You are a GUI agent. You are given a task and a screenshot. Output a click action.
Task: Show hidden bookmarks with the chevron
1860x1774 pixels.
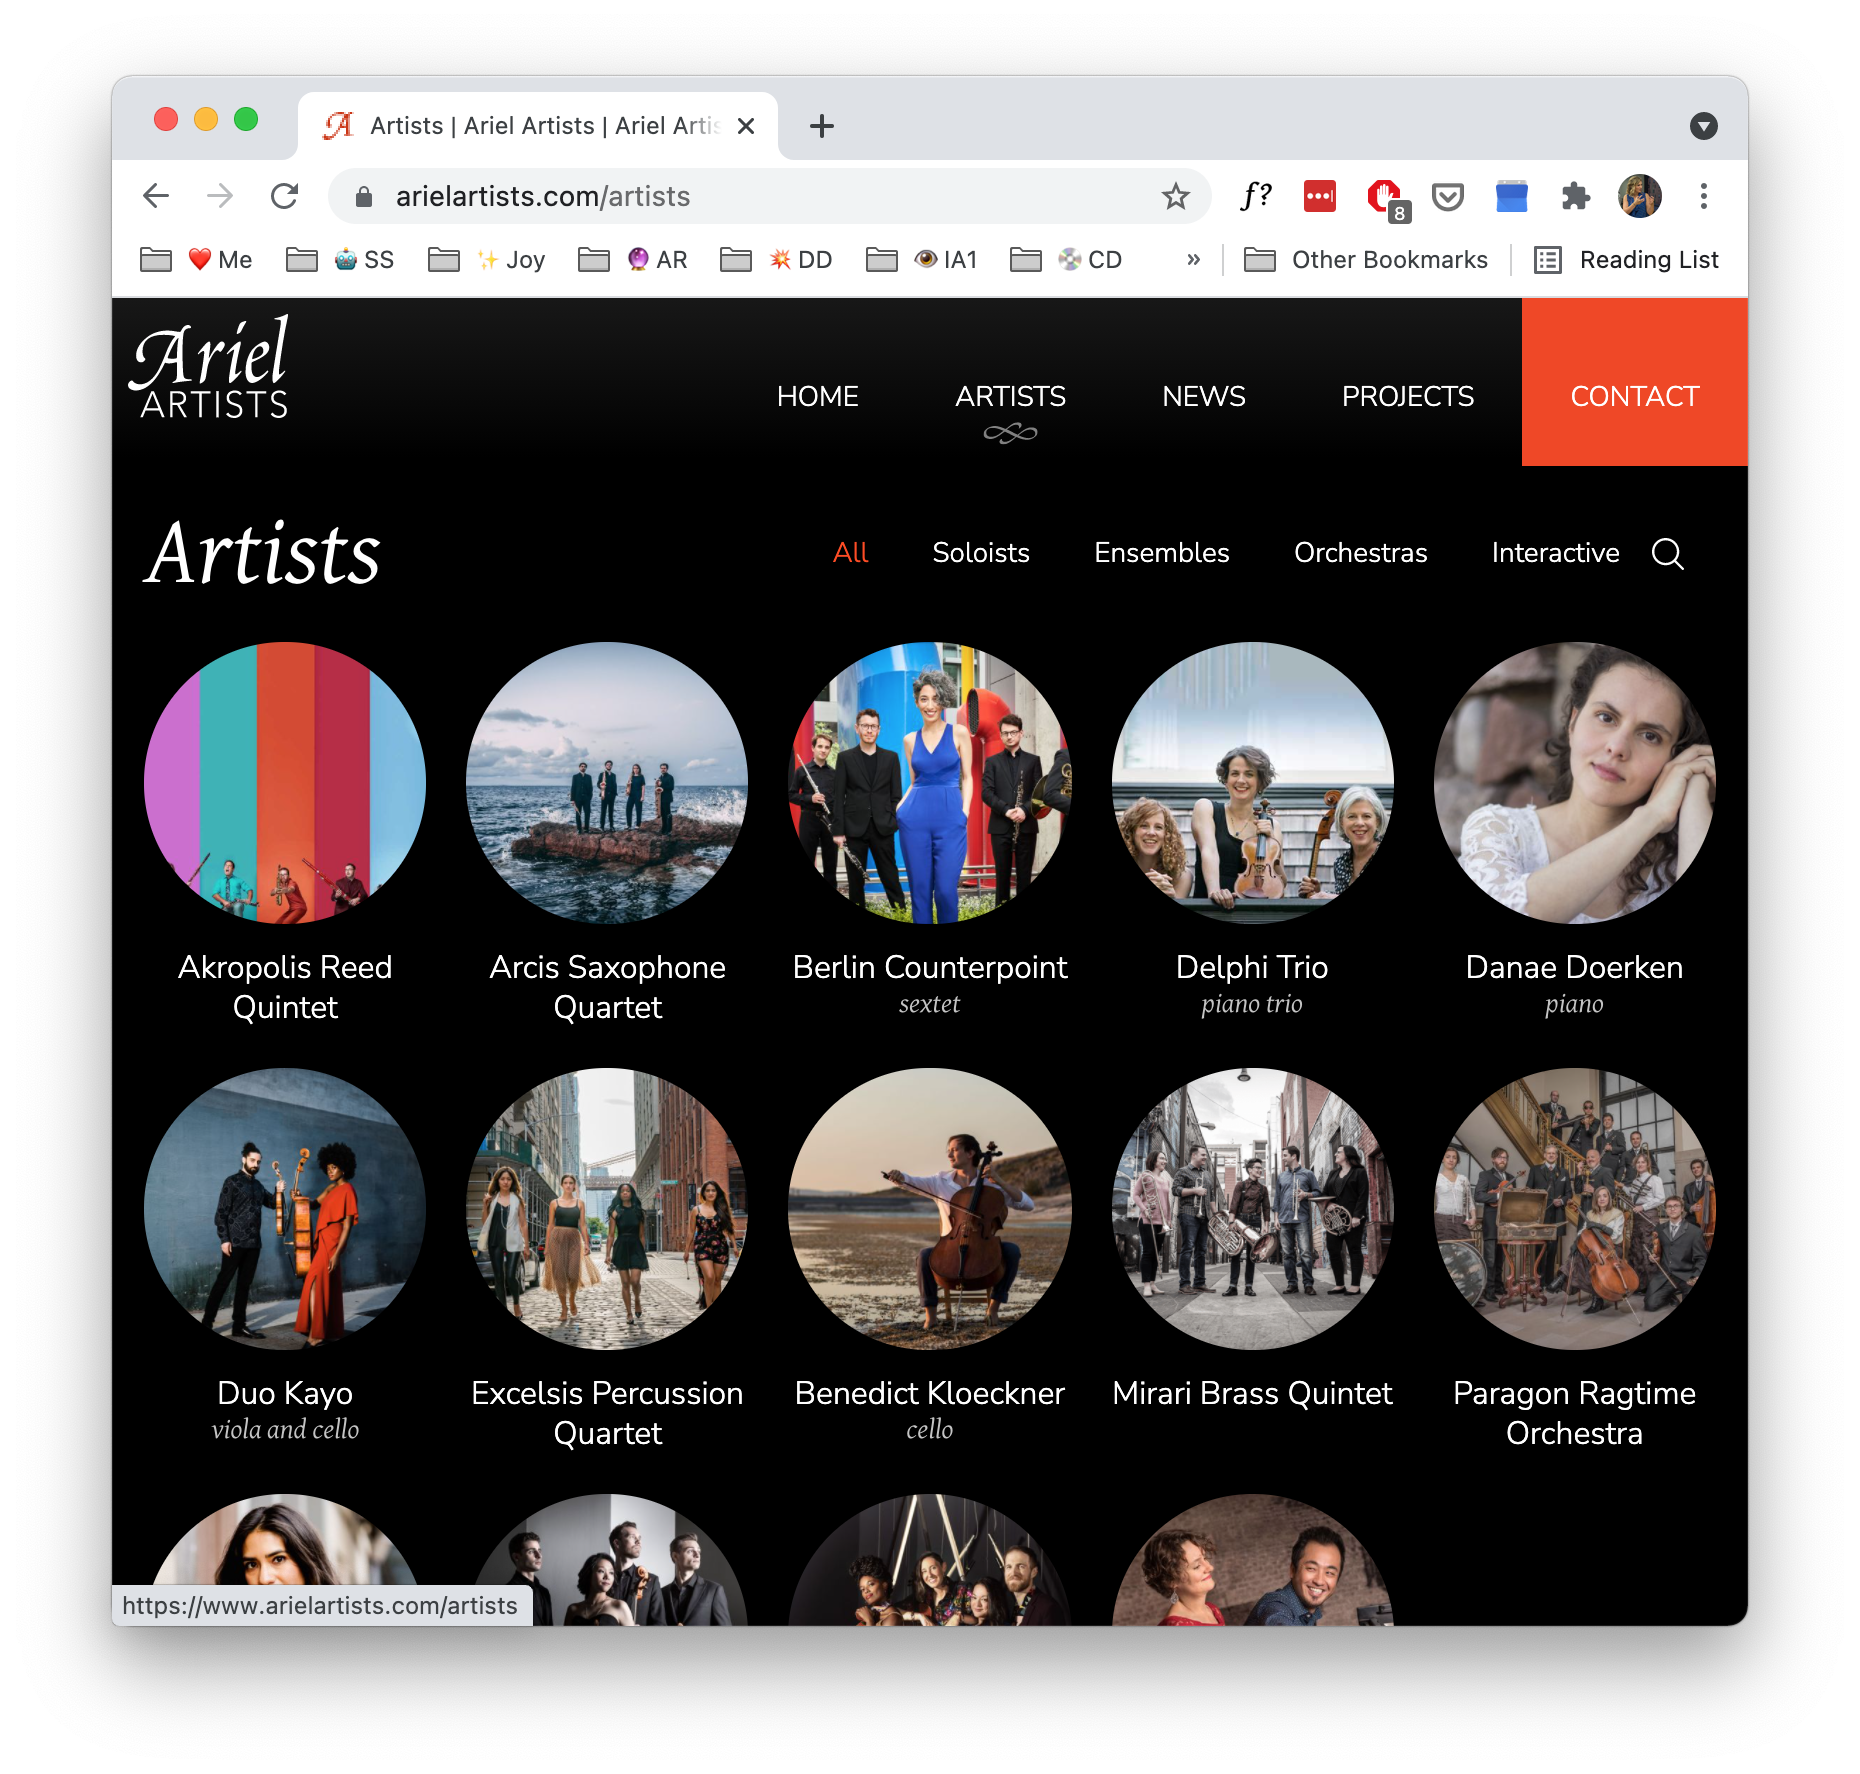[1193, 260]
